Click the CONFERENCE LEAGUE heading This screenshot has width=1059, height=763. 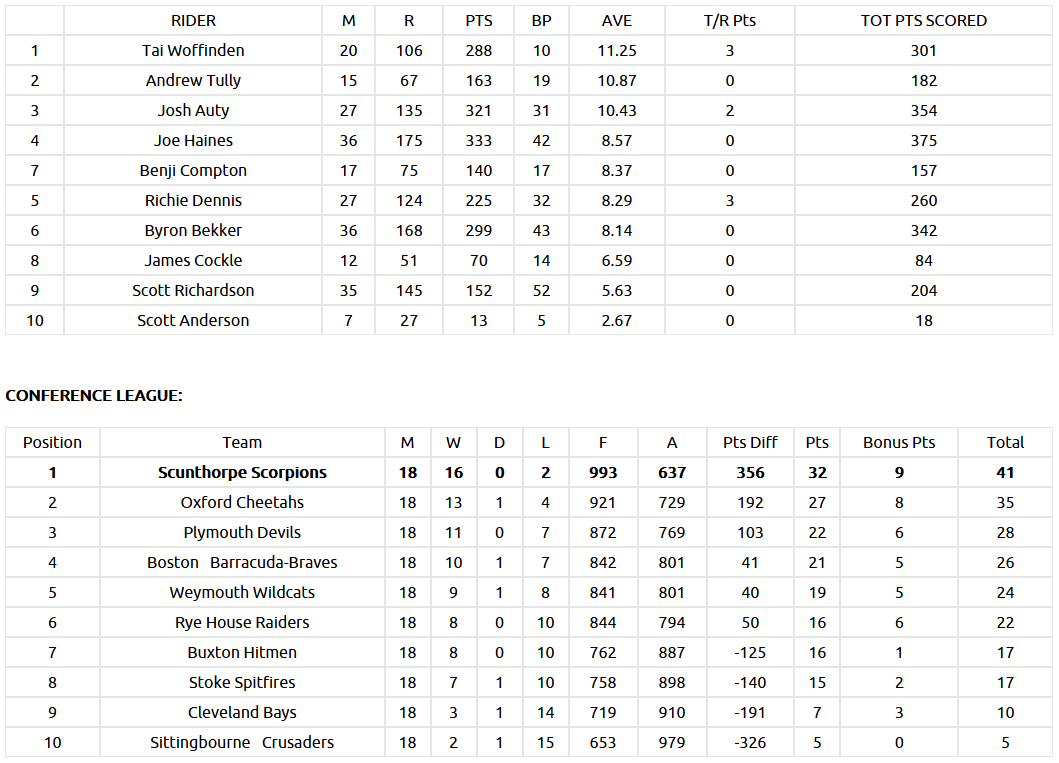(x=94, y=395)
